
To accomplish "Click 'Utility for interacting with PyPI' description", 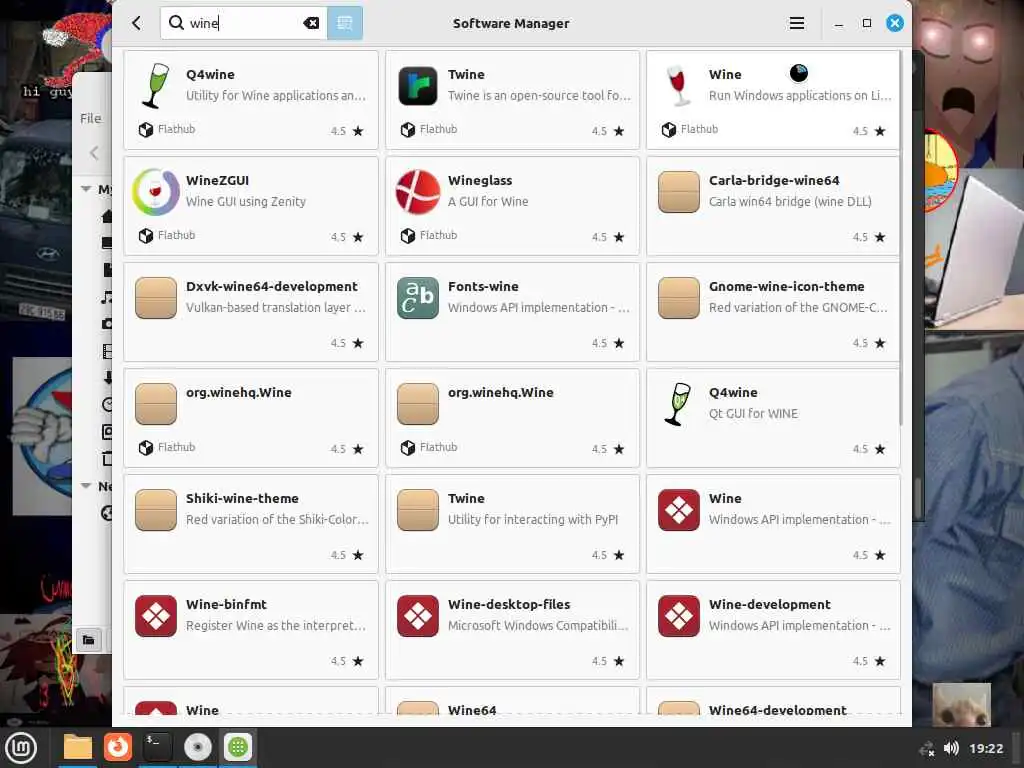I will (x=532, y=520).
